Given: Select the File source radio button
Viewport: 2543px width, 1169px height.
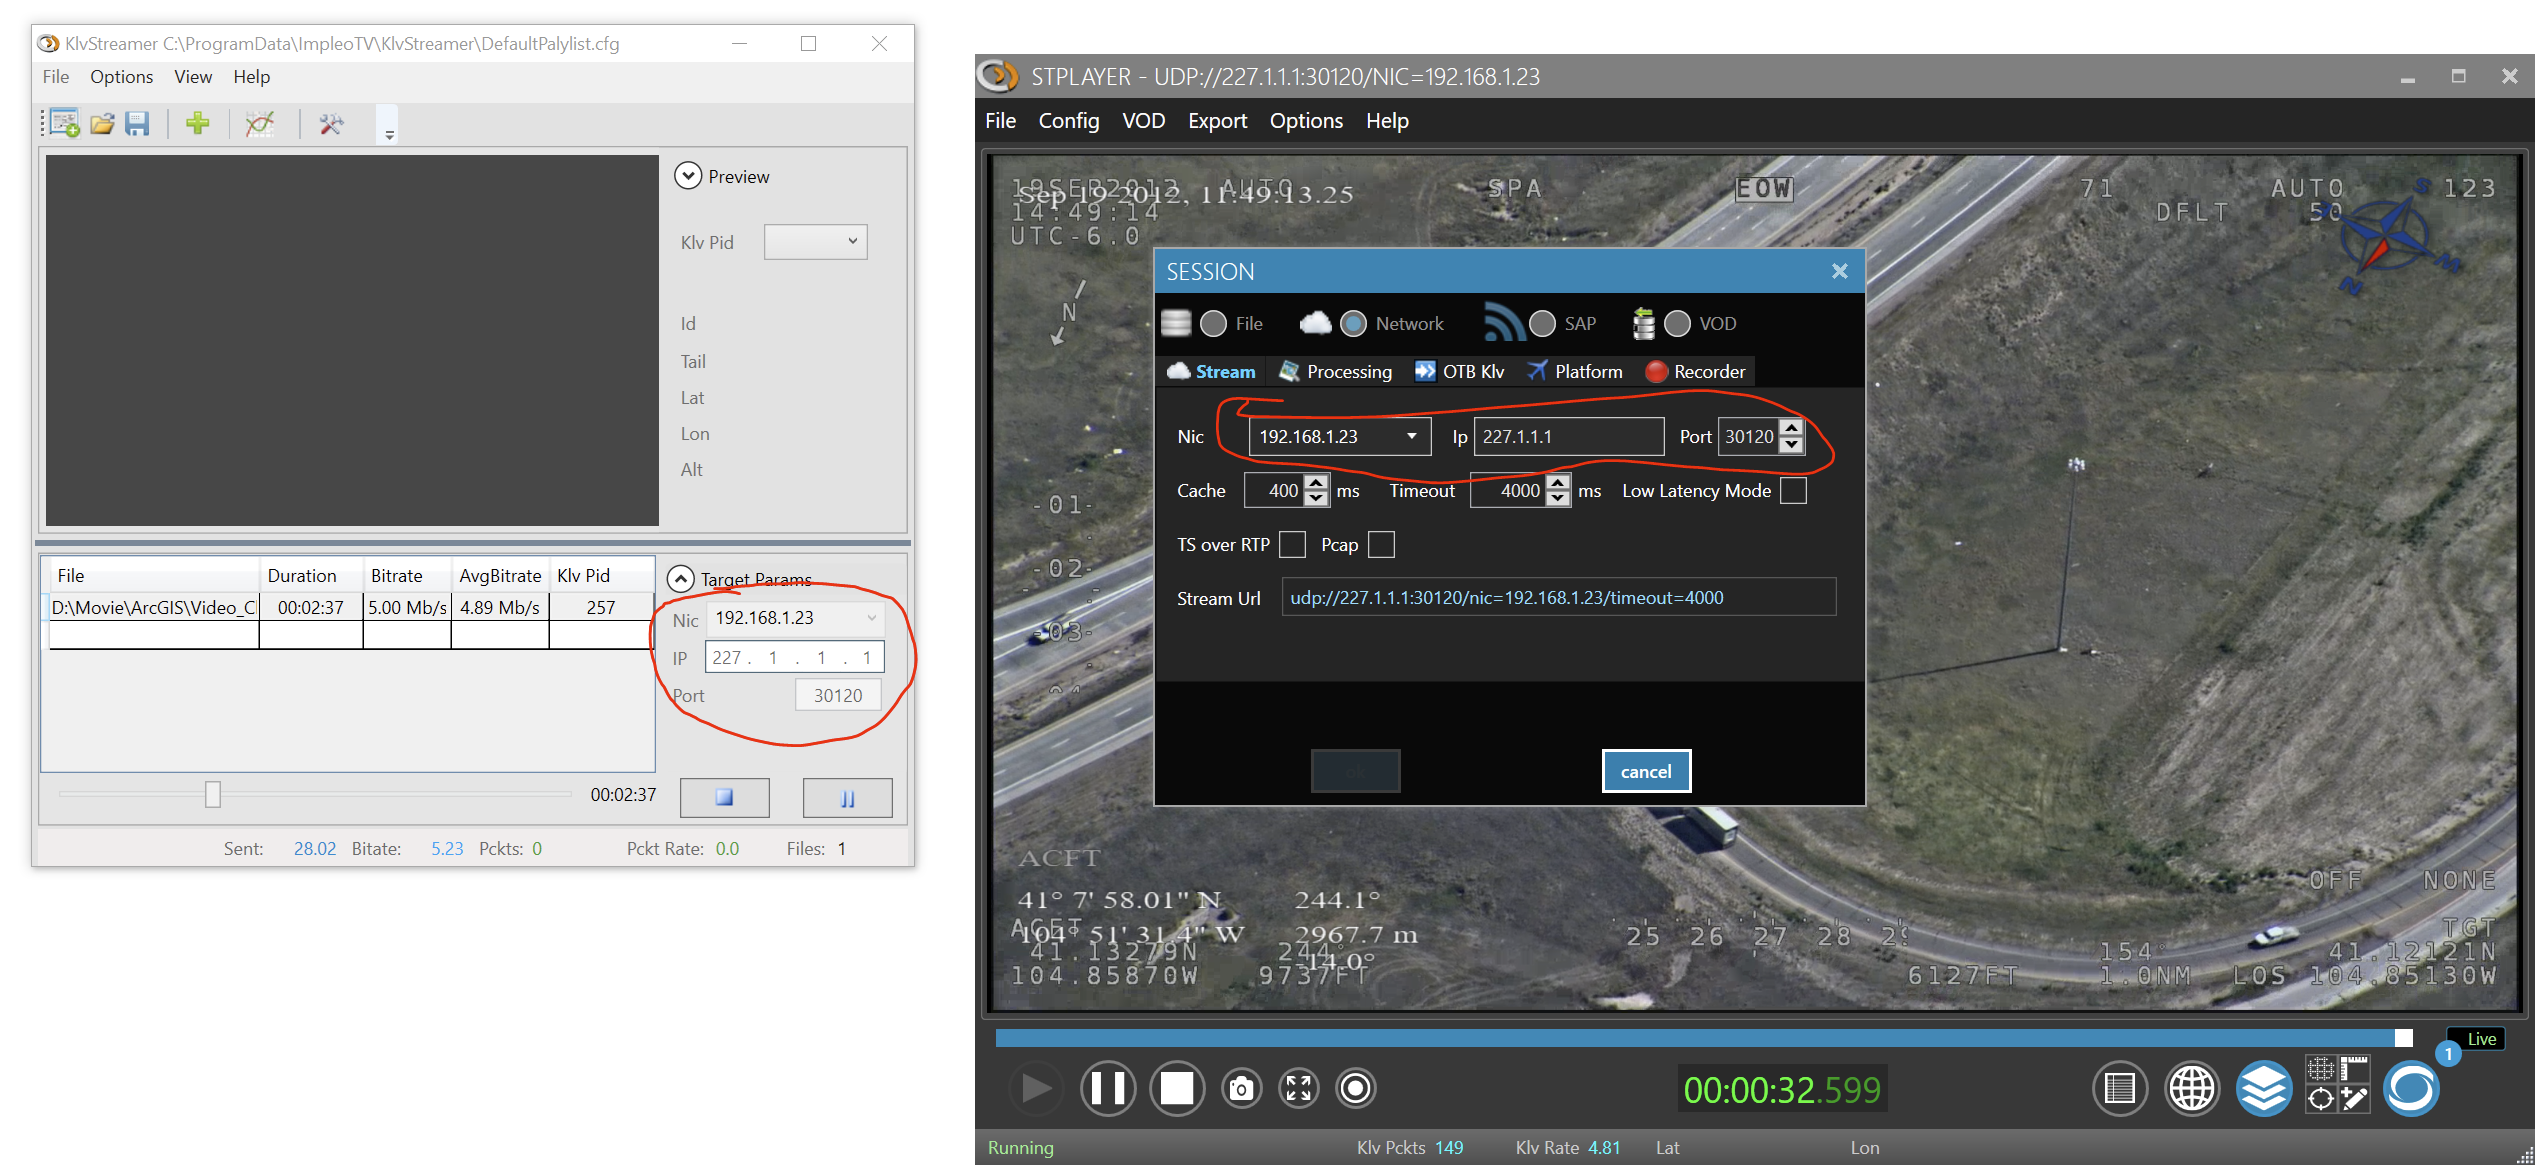Looking at the screenshot, I should pos(1213,324).
